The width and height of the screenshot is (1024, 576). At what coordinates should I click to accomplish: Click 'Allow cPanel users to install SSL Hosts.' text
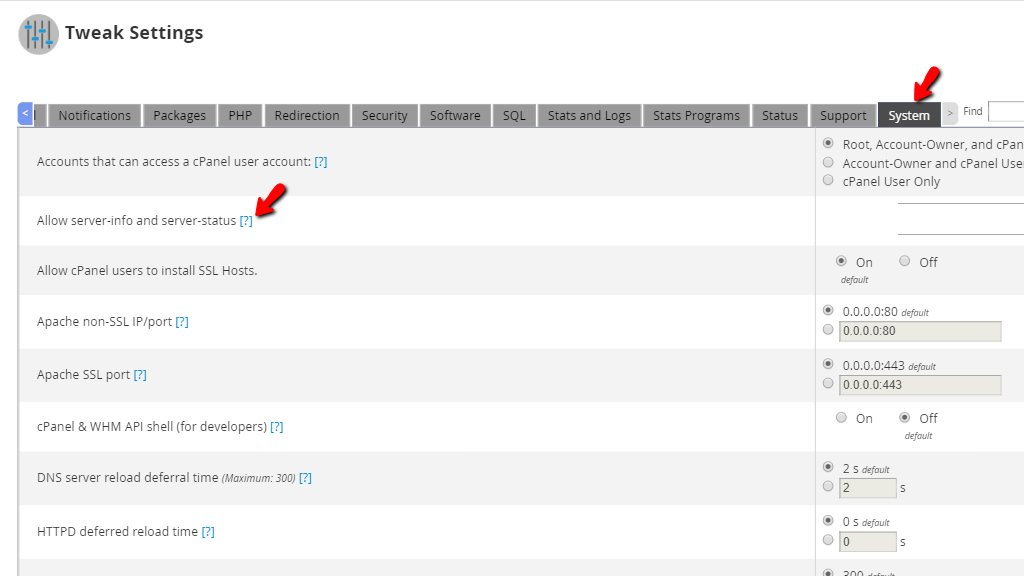click(x=147, y=270)
